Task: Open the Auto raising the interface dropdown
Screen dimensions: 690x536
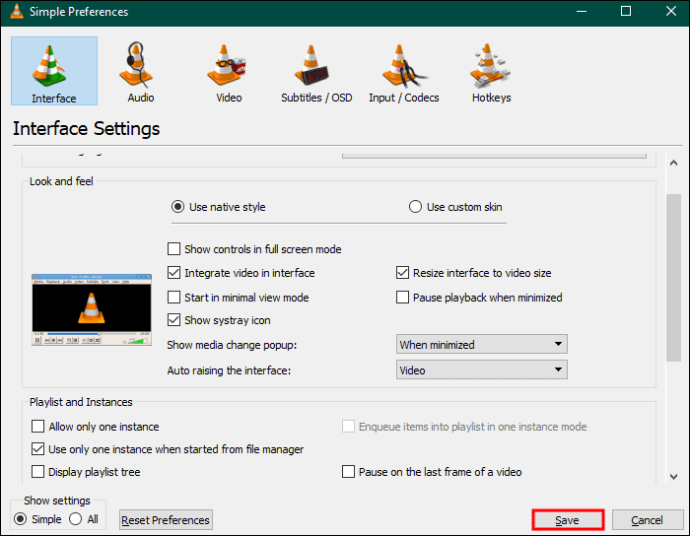Action: coord(481,370)
